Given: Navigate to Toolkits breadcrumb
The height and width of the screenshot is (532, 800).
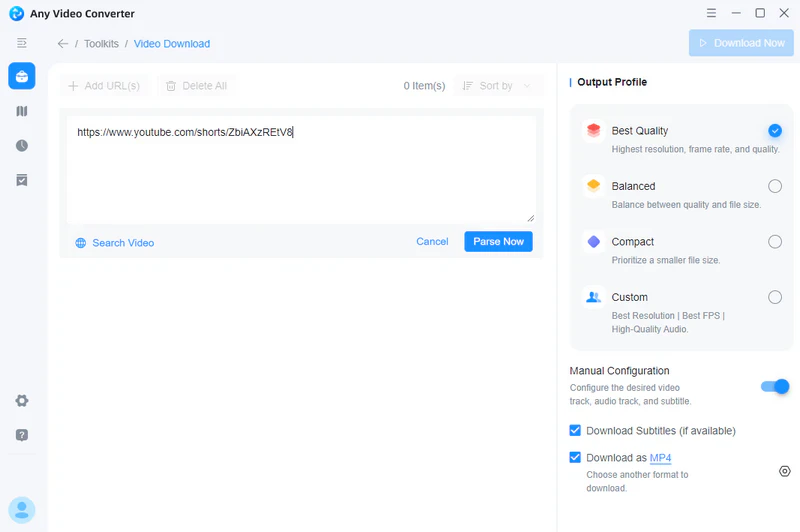Looking at the screenshot, I should [x=101, y=44].
